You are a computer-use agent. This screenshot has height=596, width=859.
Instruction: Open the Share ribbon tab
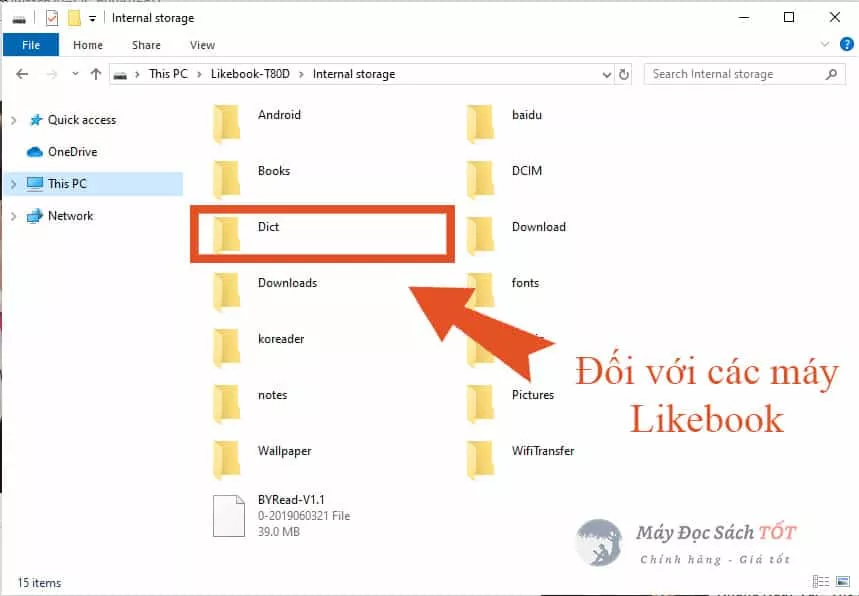(x=146, y=45)
